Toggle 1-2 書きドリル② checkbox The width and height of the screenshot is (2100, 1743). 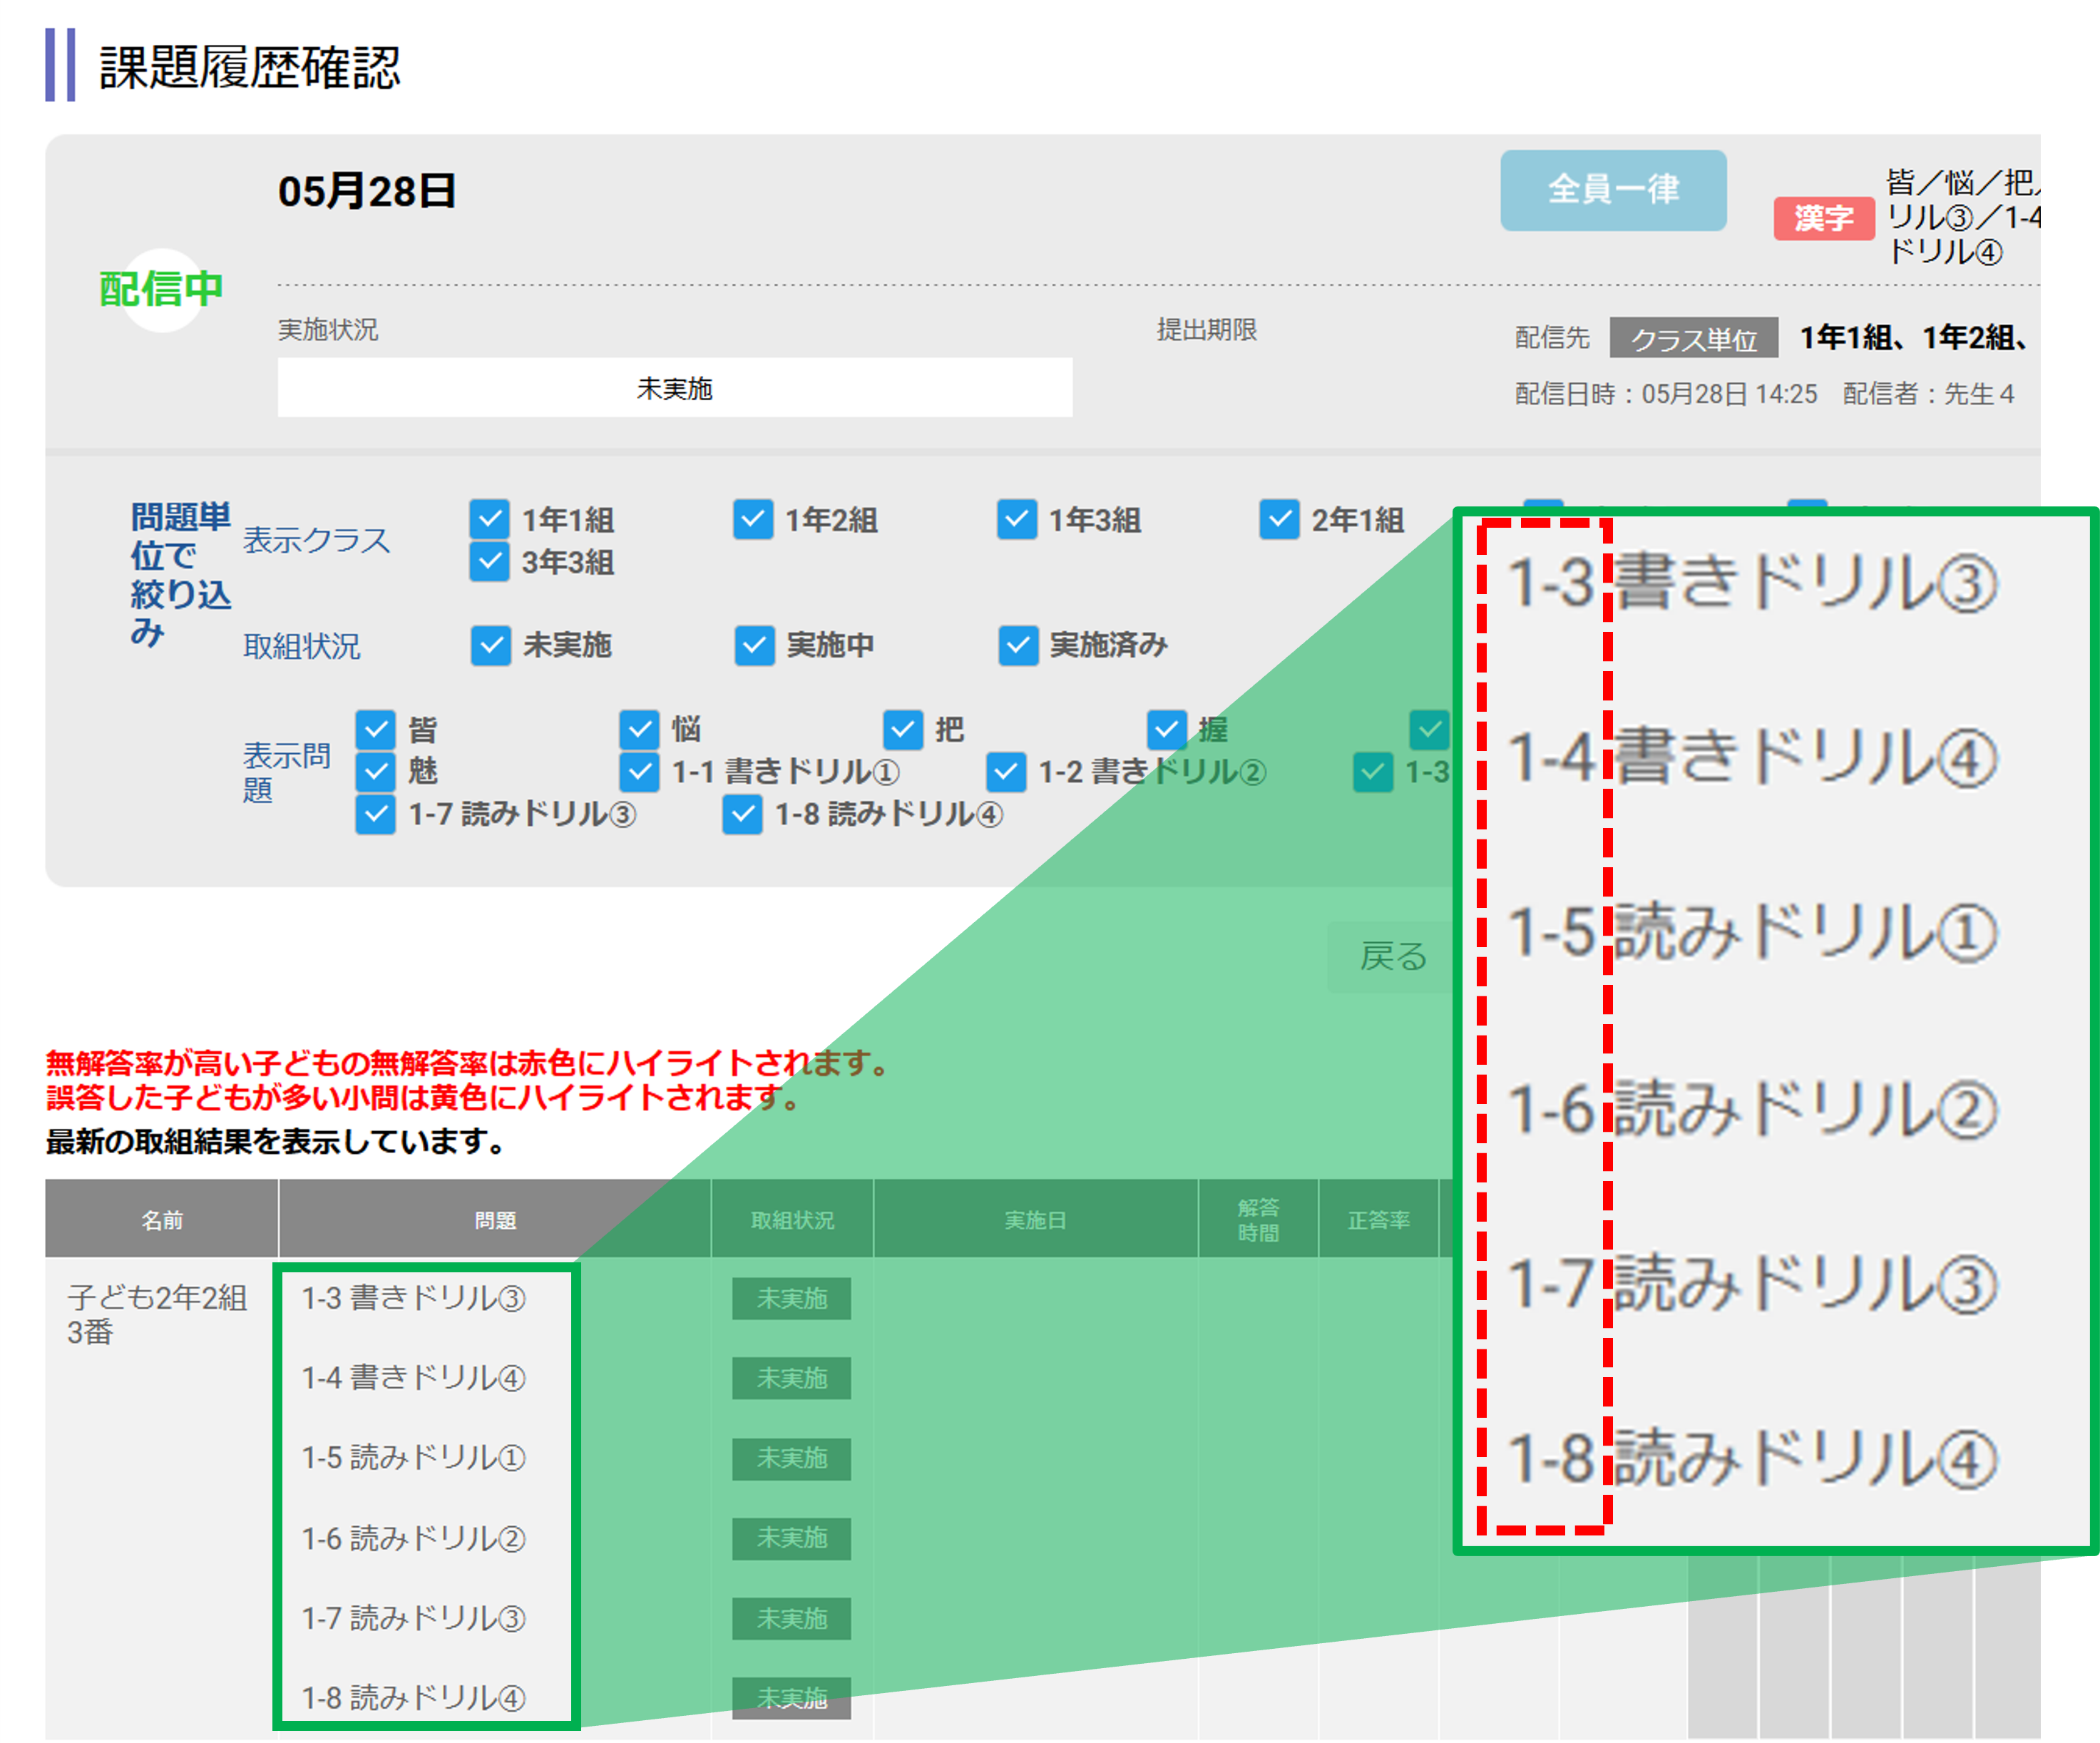click(x=1005, y=772)
